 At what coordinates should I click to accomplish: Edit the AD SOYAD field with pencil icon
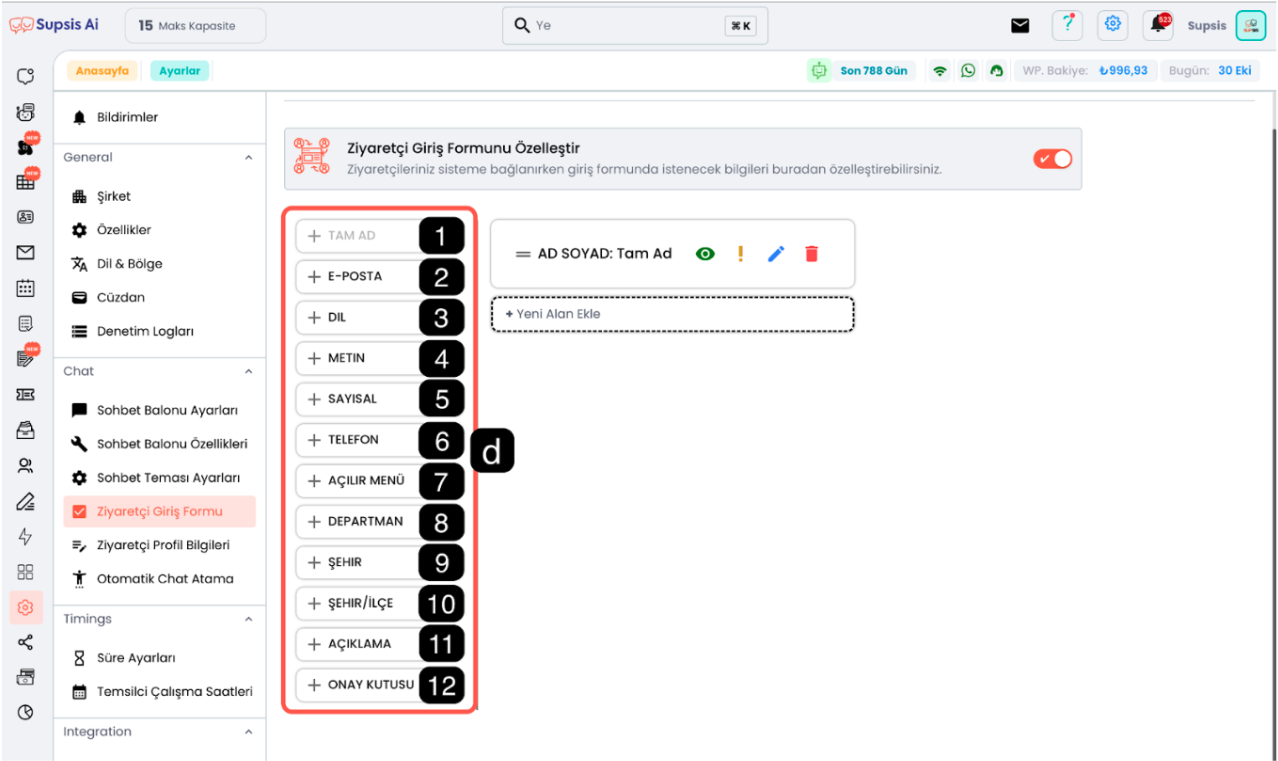pyautogui.click(x=776, y=254)
